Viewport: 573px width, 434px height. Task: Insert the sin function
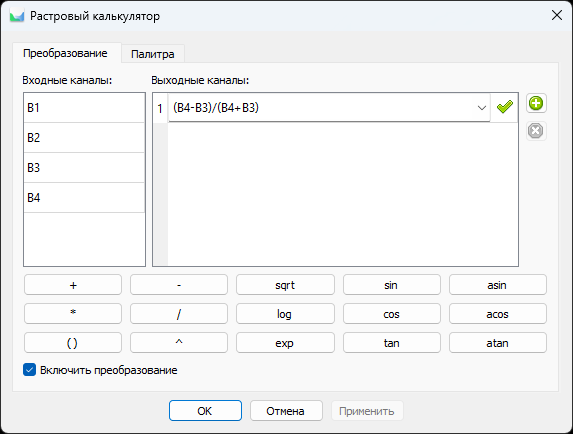tap(391, 285)
